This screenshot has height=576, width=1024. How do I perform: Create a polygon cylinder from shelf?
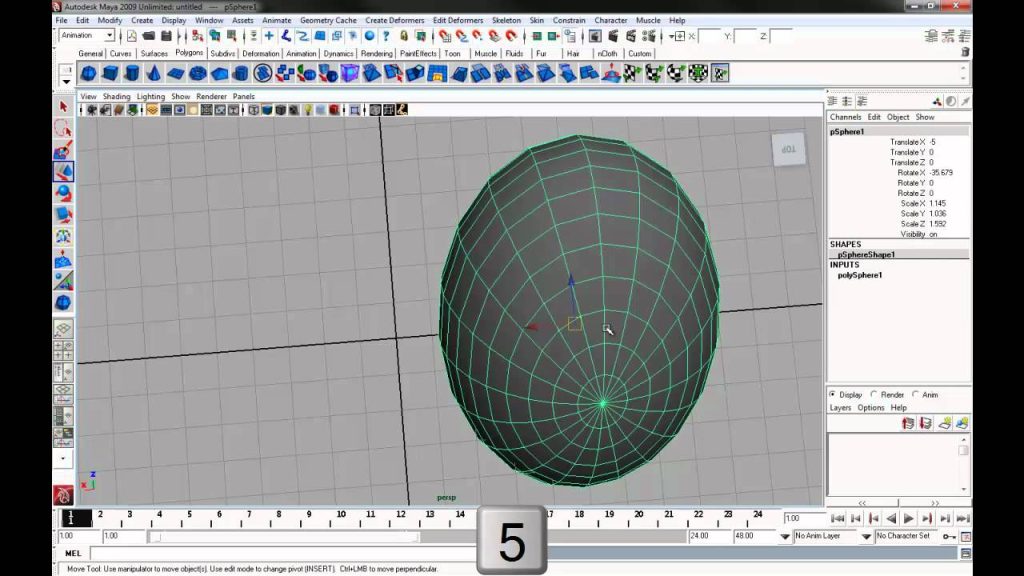click(x=132, y=73)
